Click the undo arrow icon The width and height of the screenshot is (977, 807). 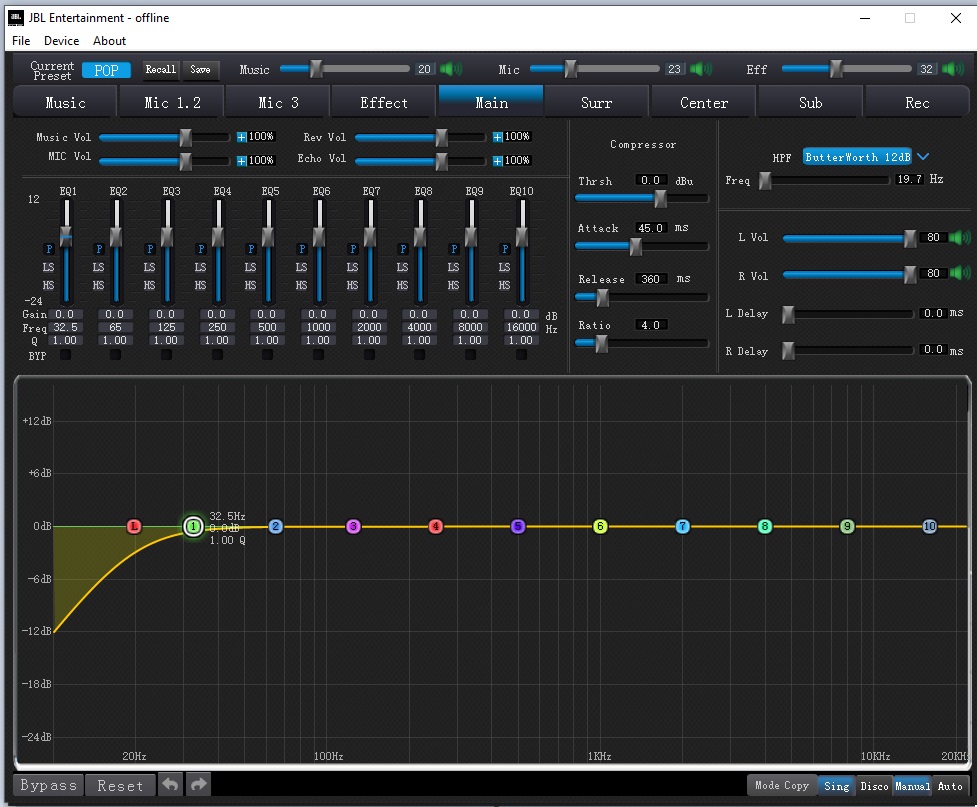[171, 785]
